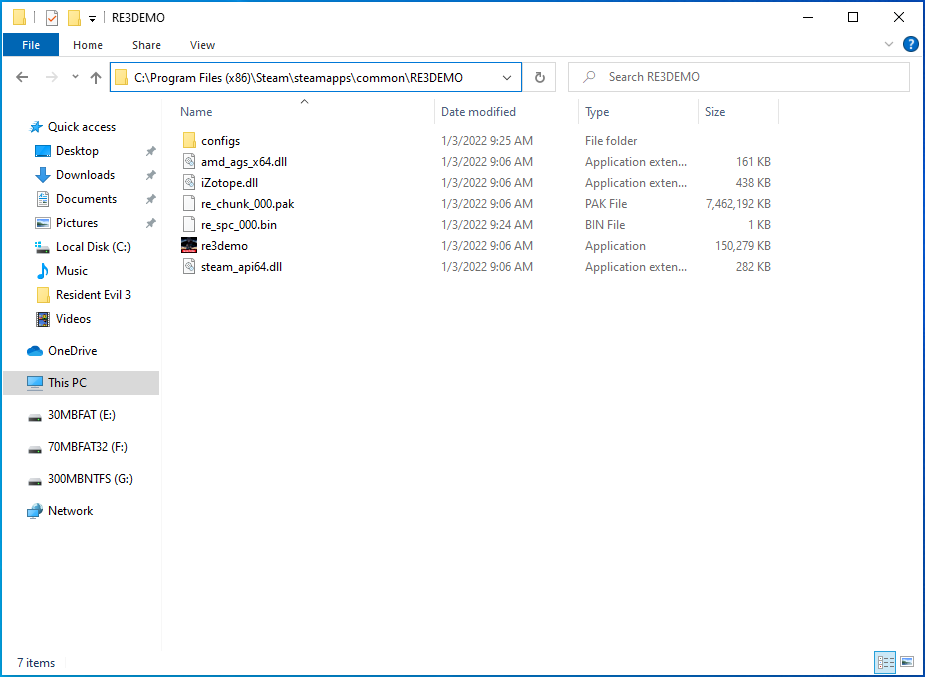Screen dimensions: 925x677
Task: Select the steam_api64.dll file icon
Action: (189, 267)
